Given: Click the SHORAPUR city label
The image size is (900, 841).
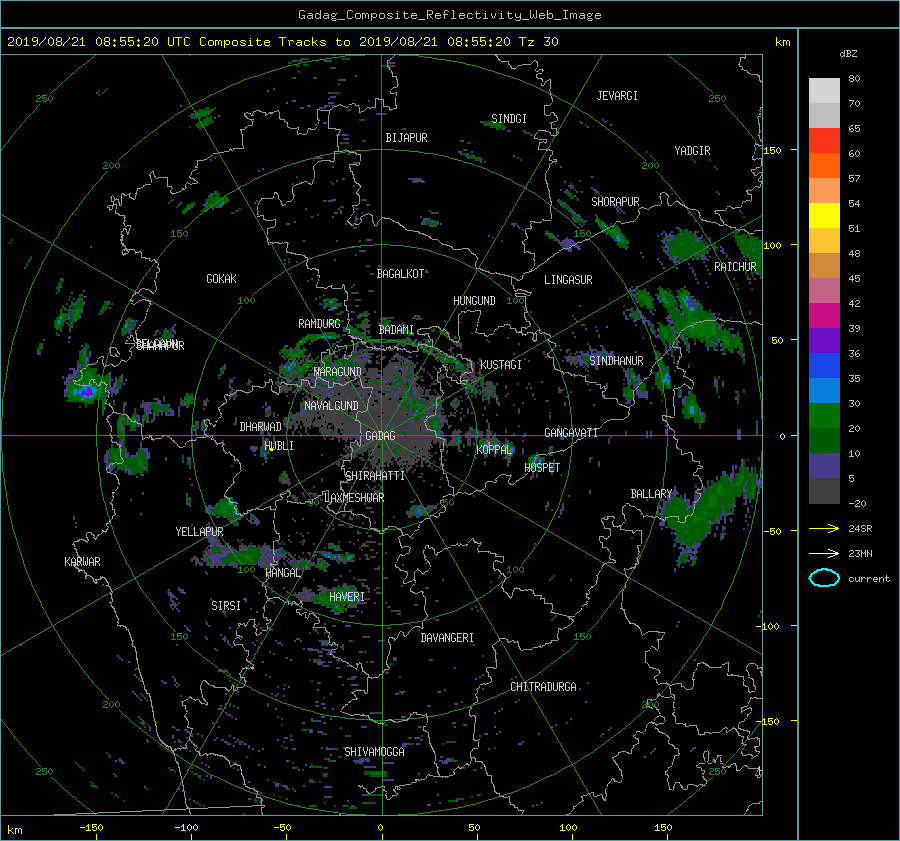Looking at the screenshot, I should 615,202.
